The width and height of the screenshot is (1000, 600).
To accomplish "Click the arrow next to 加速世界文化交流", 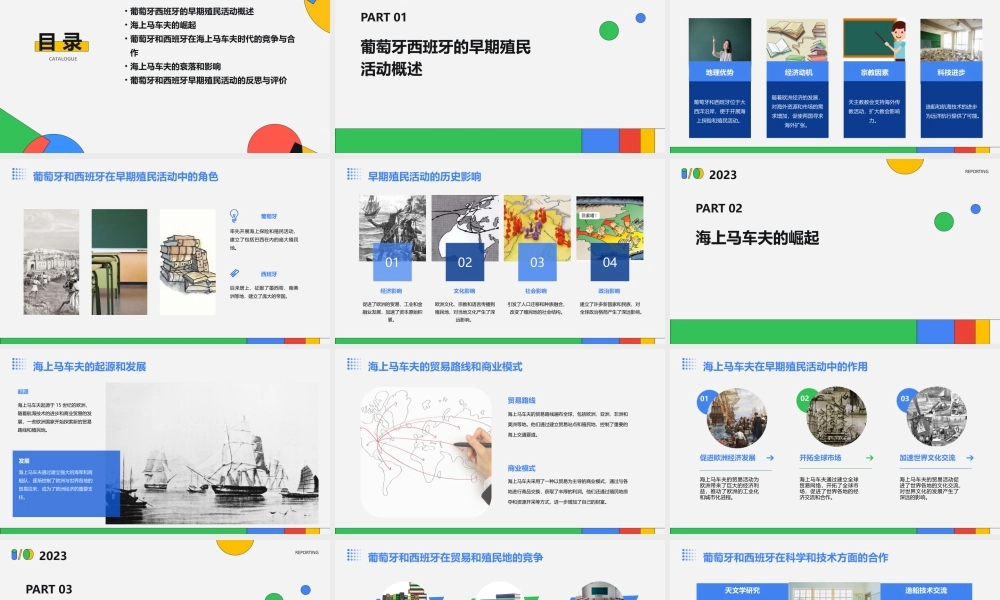I will click(x=969, y=458).
